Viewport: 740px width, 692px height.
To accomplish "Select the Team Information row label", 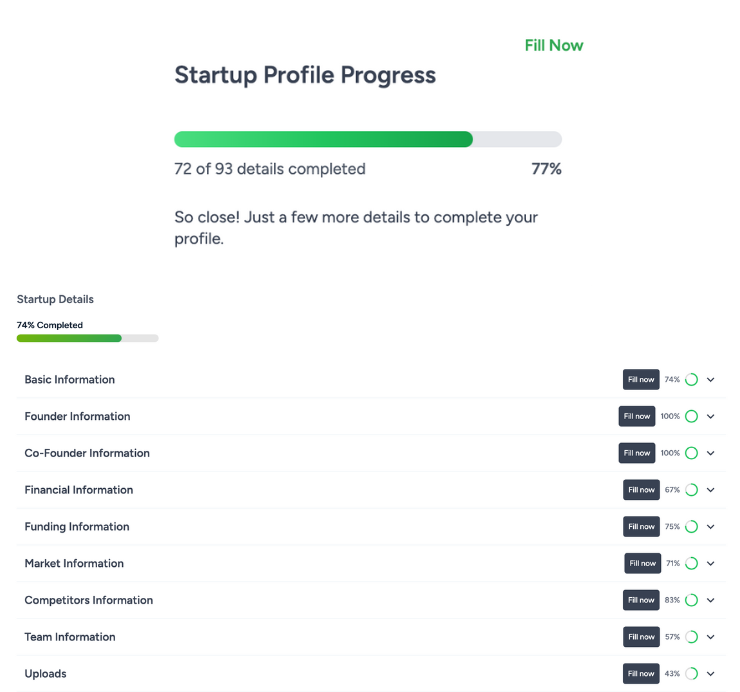I will (70, 637).
